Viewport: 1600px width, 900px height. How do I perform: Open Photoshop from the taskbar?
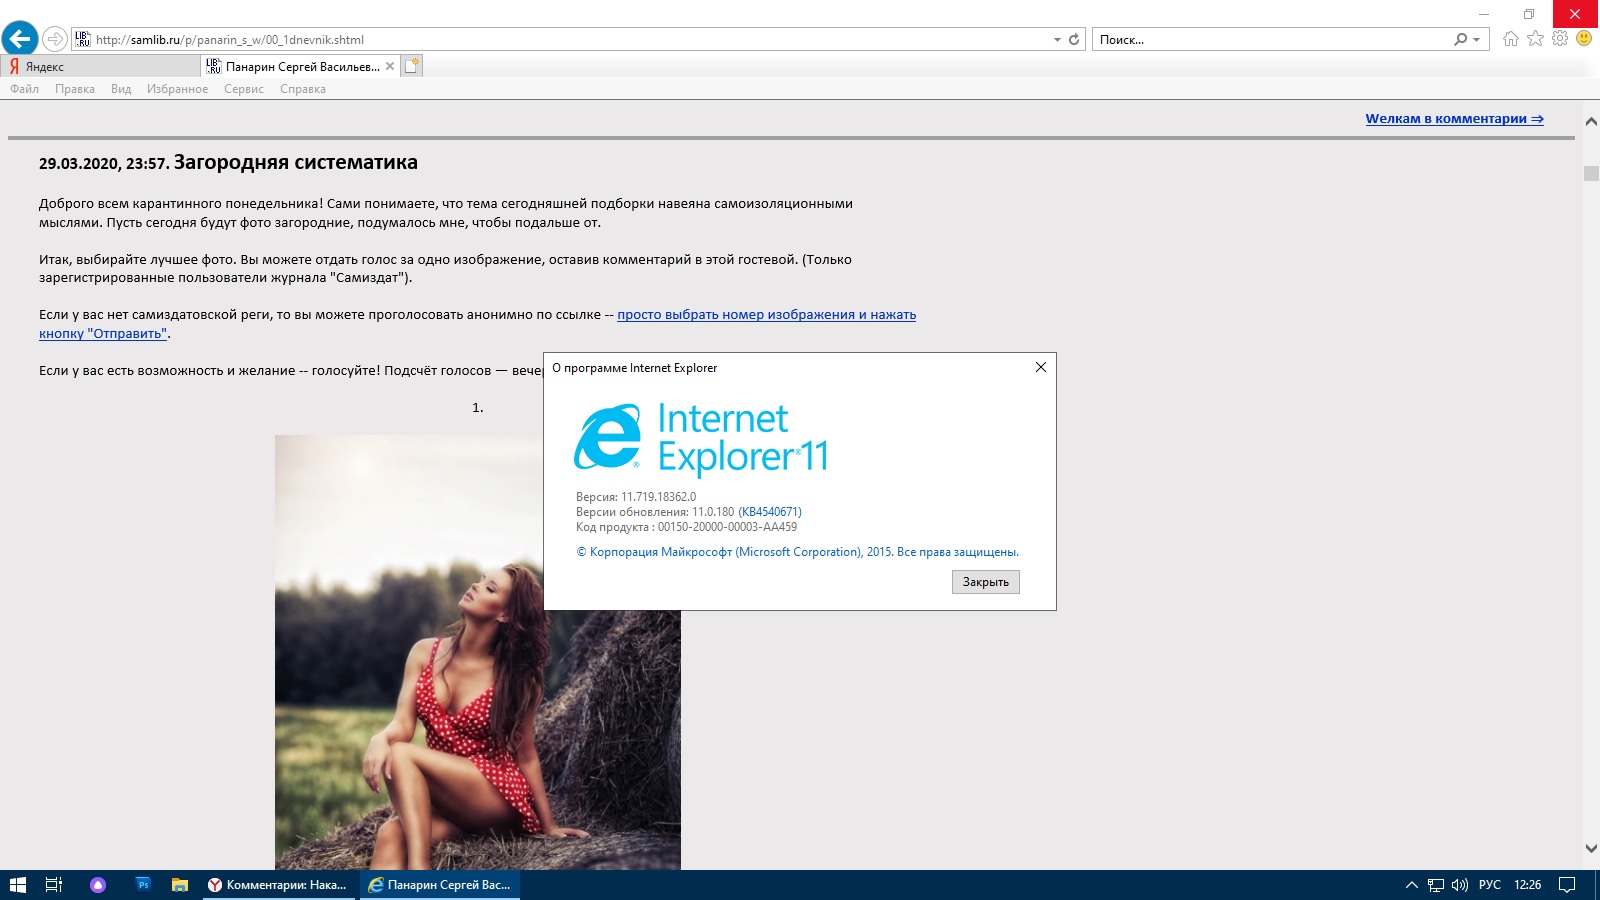pyautogui.click(x=143, y=885)
